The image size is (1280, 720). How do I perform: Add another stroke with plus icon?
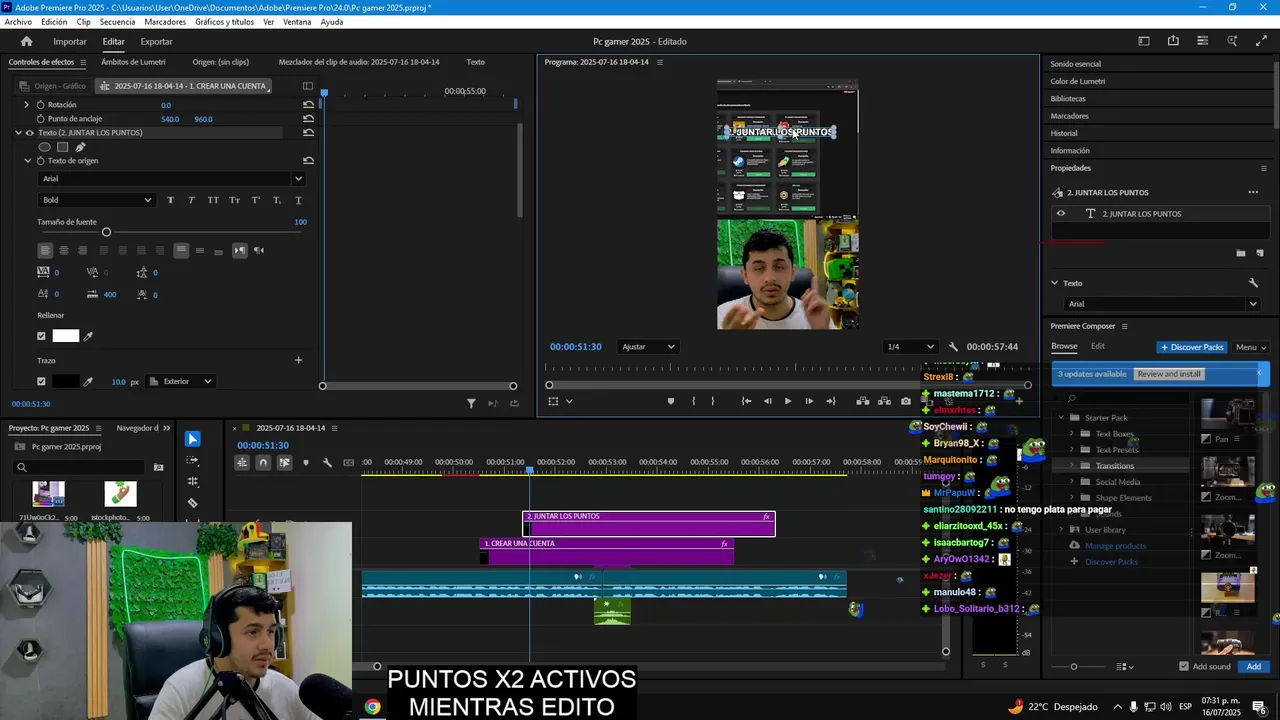(298, 360)
